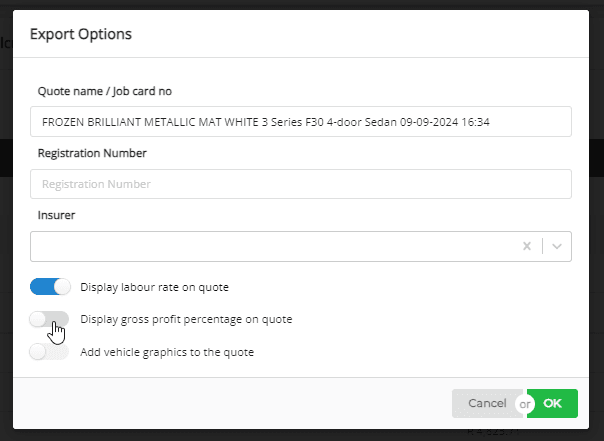The image size is (604, 441).
Task: Click the 'Registration Number' field label
Action: (x=92, y=153)
